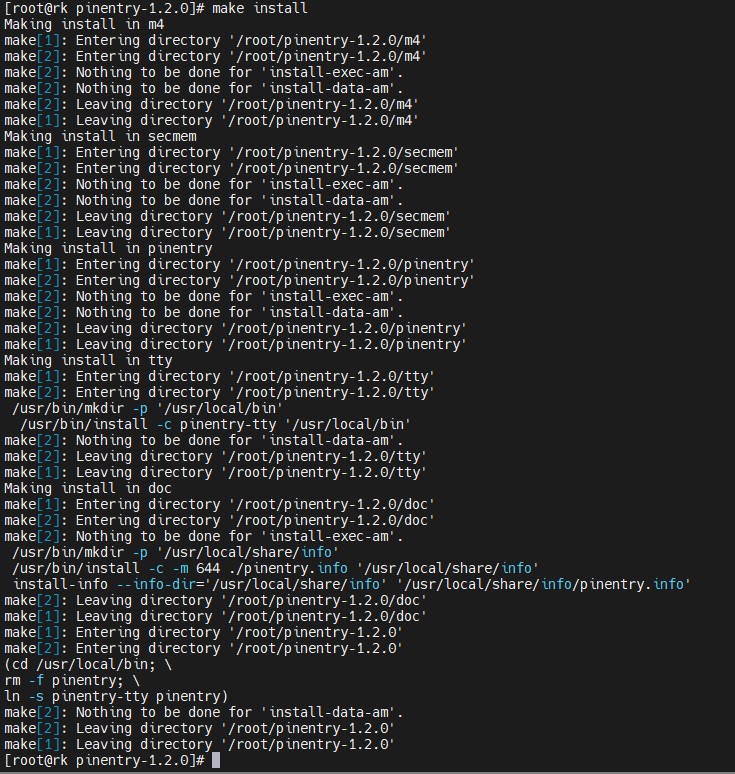Click the 'install-info --info-dir' command line
Screen dimensions: 735x774
tap(351, 584)
